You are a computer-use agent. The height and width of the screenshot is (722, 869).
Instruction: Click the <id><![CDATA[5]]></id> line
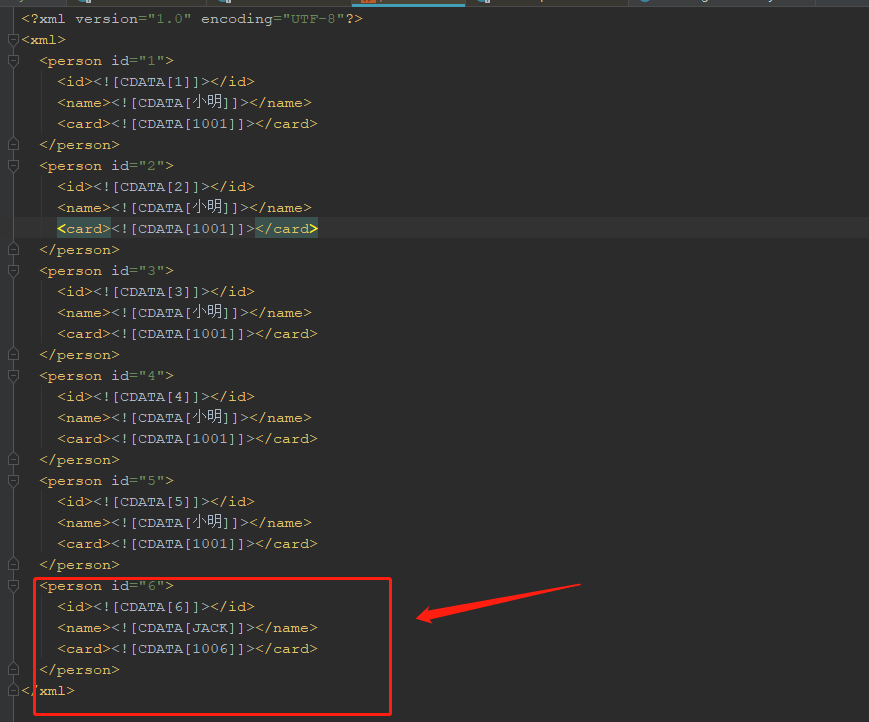[156, 502]
